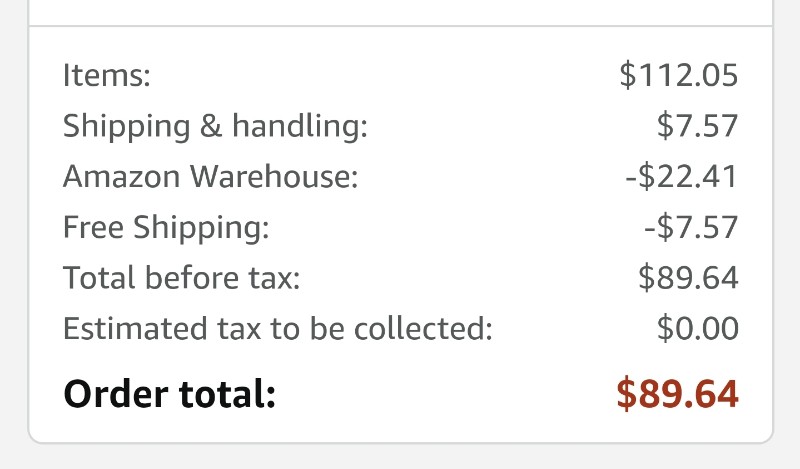Click gray background below summary card
Image resolution: width=800 pixels, height=469 pixels.
click(x=401, y=457)
